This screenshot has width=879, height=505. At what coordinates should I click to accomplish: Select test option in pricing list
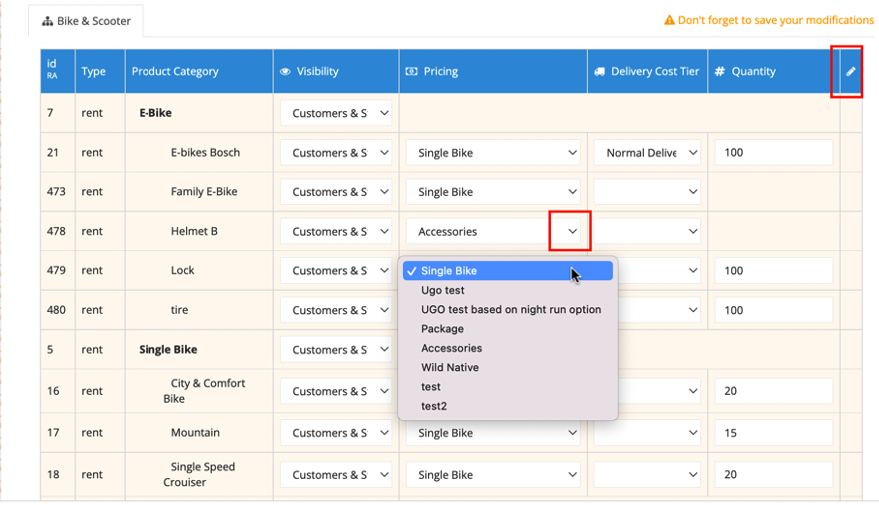pyautogui.click(x=508, y=387)
